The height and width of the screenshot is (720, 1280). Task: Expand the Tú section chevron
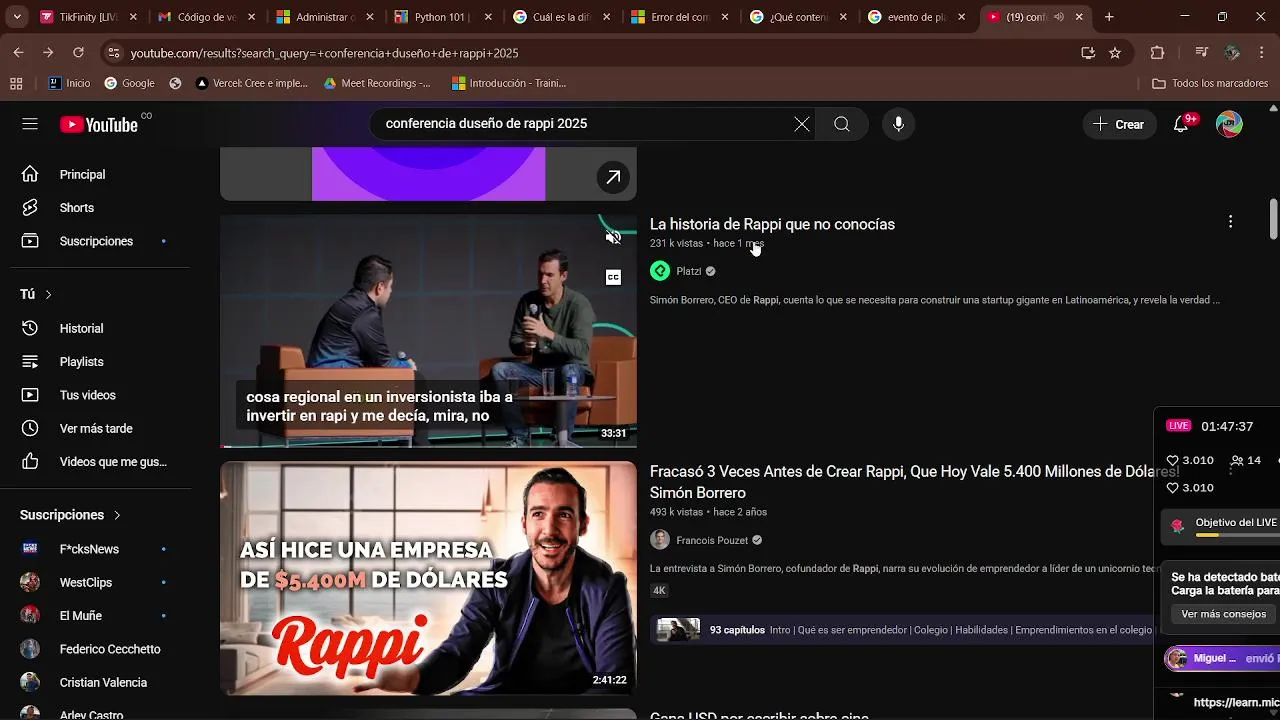pos(48,294)
